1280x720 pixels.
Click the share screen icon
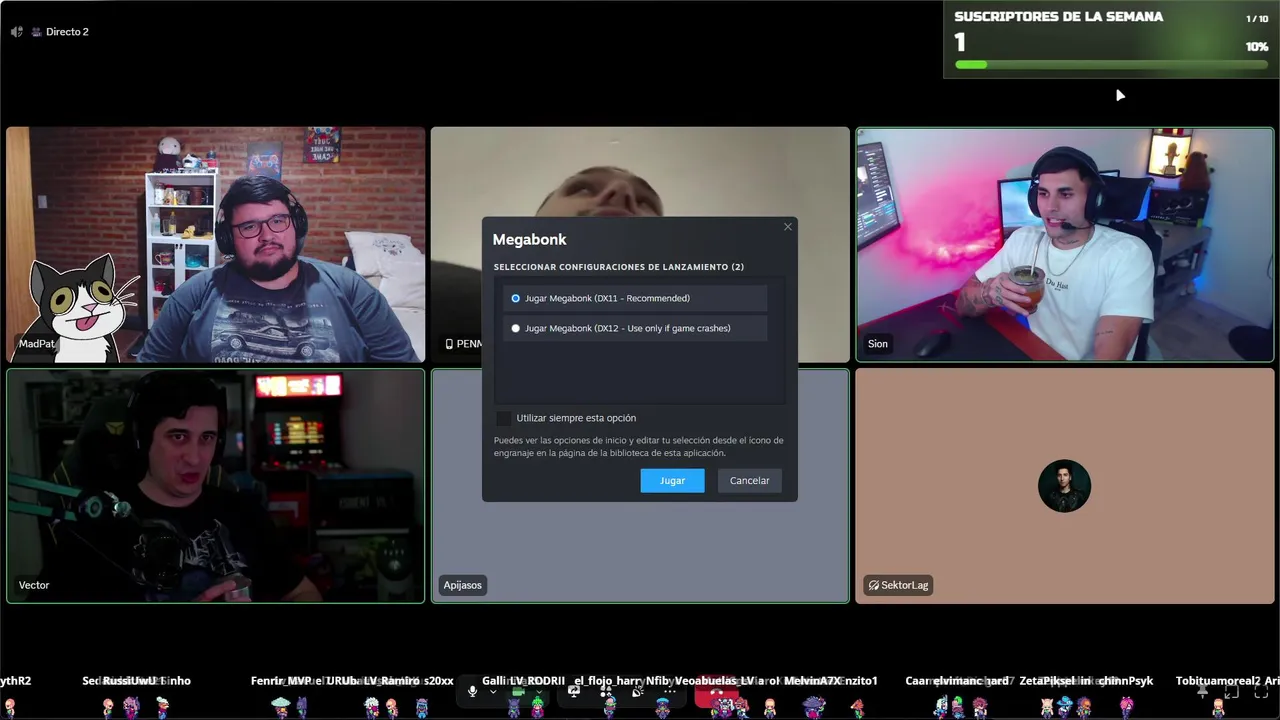pos(574,691)
